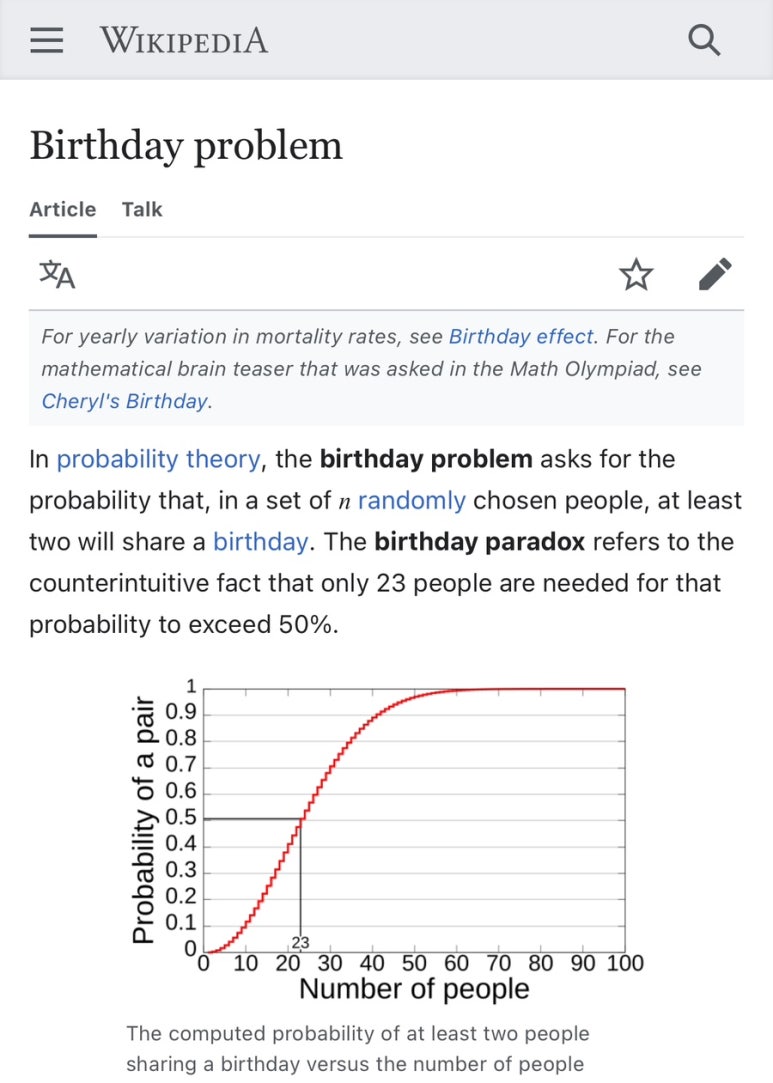Image resolution: width=773 pixels, height=1083 pixels.
Task: Tap the Probability of a pair axis label
Action: click(143, 820)
